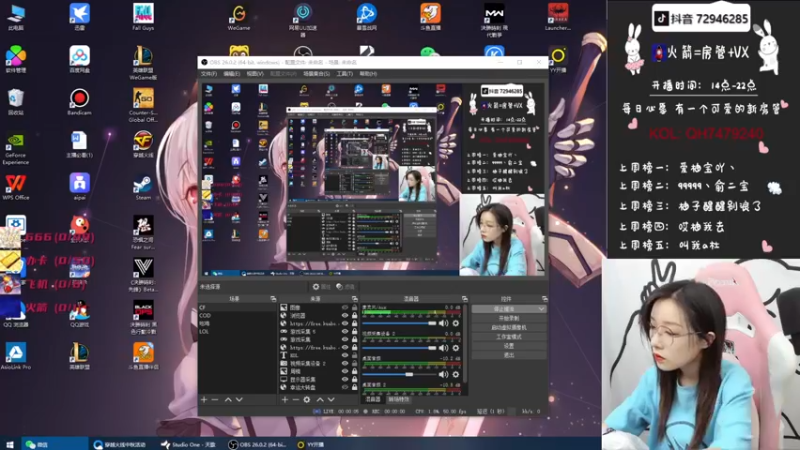Adjust the 视频采集设备 2 volume slider
The image size is (800, 450).
[x=399, y=348]
